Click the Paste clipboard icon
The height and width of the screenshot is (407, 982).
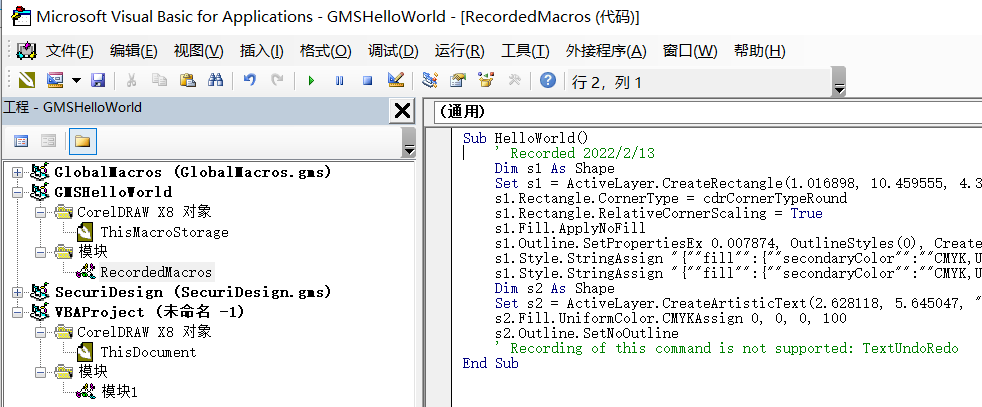pos(187,80)
